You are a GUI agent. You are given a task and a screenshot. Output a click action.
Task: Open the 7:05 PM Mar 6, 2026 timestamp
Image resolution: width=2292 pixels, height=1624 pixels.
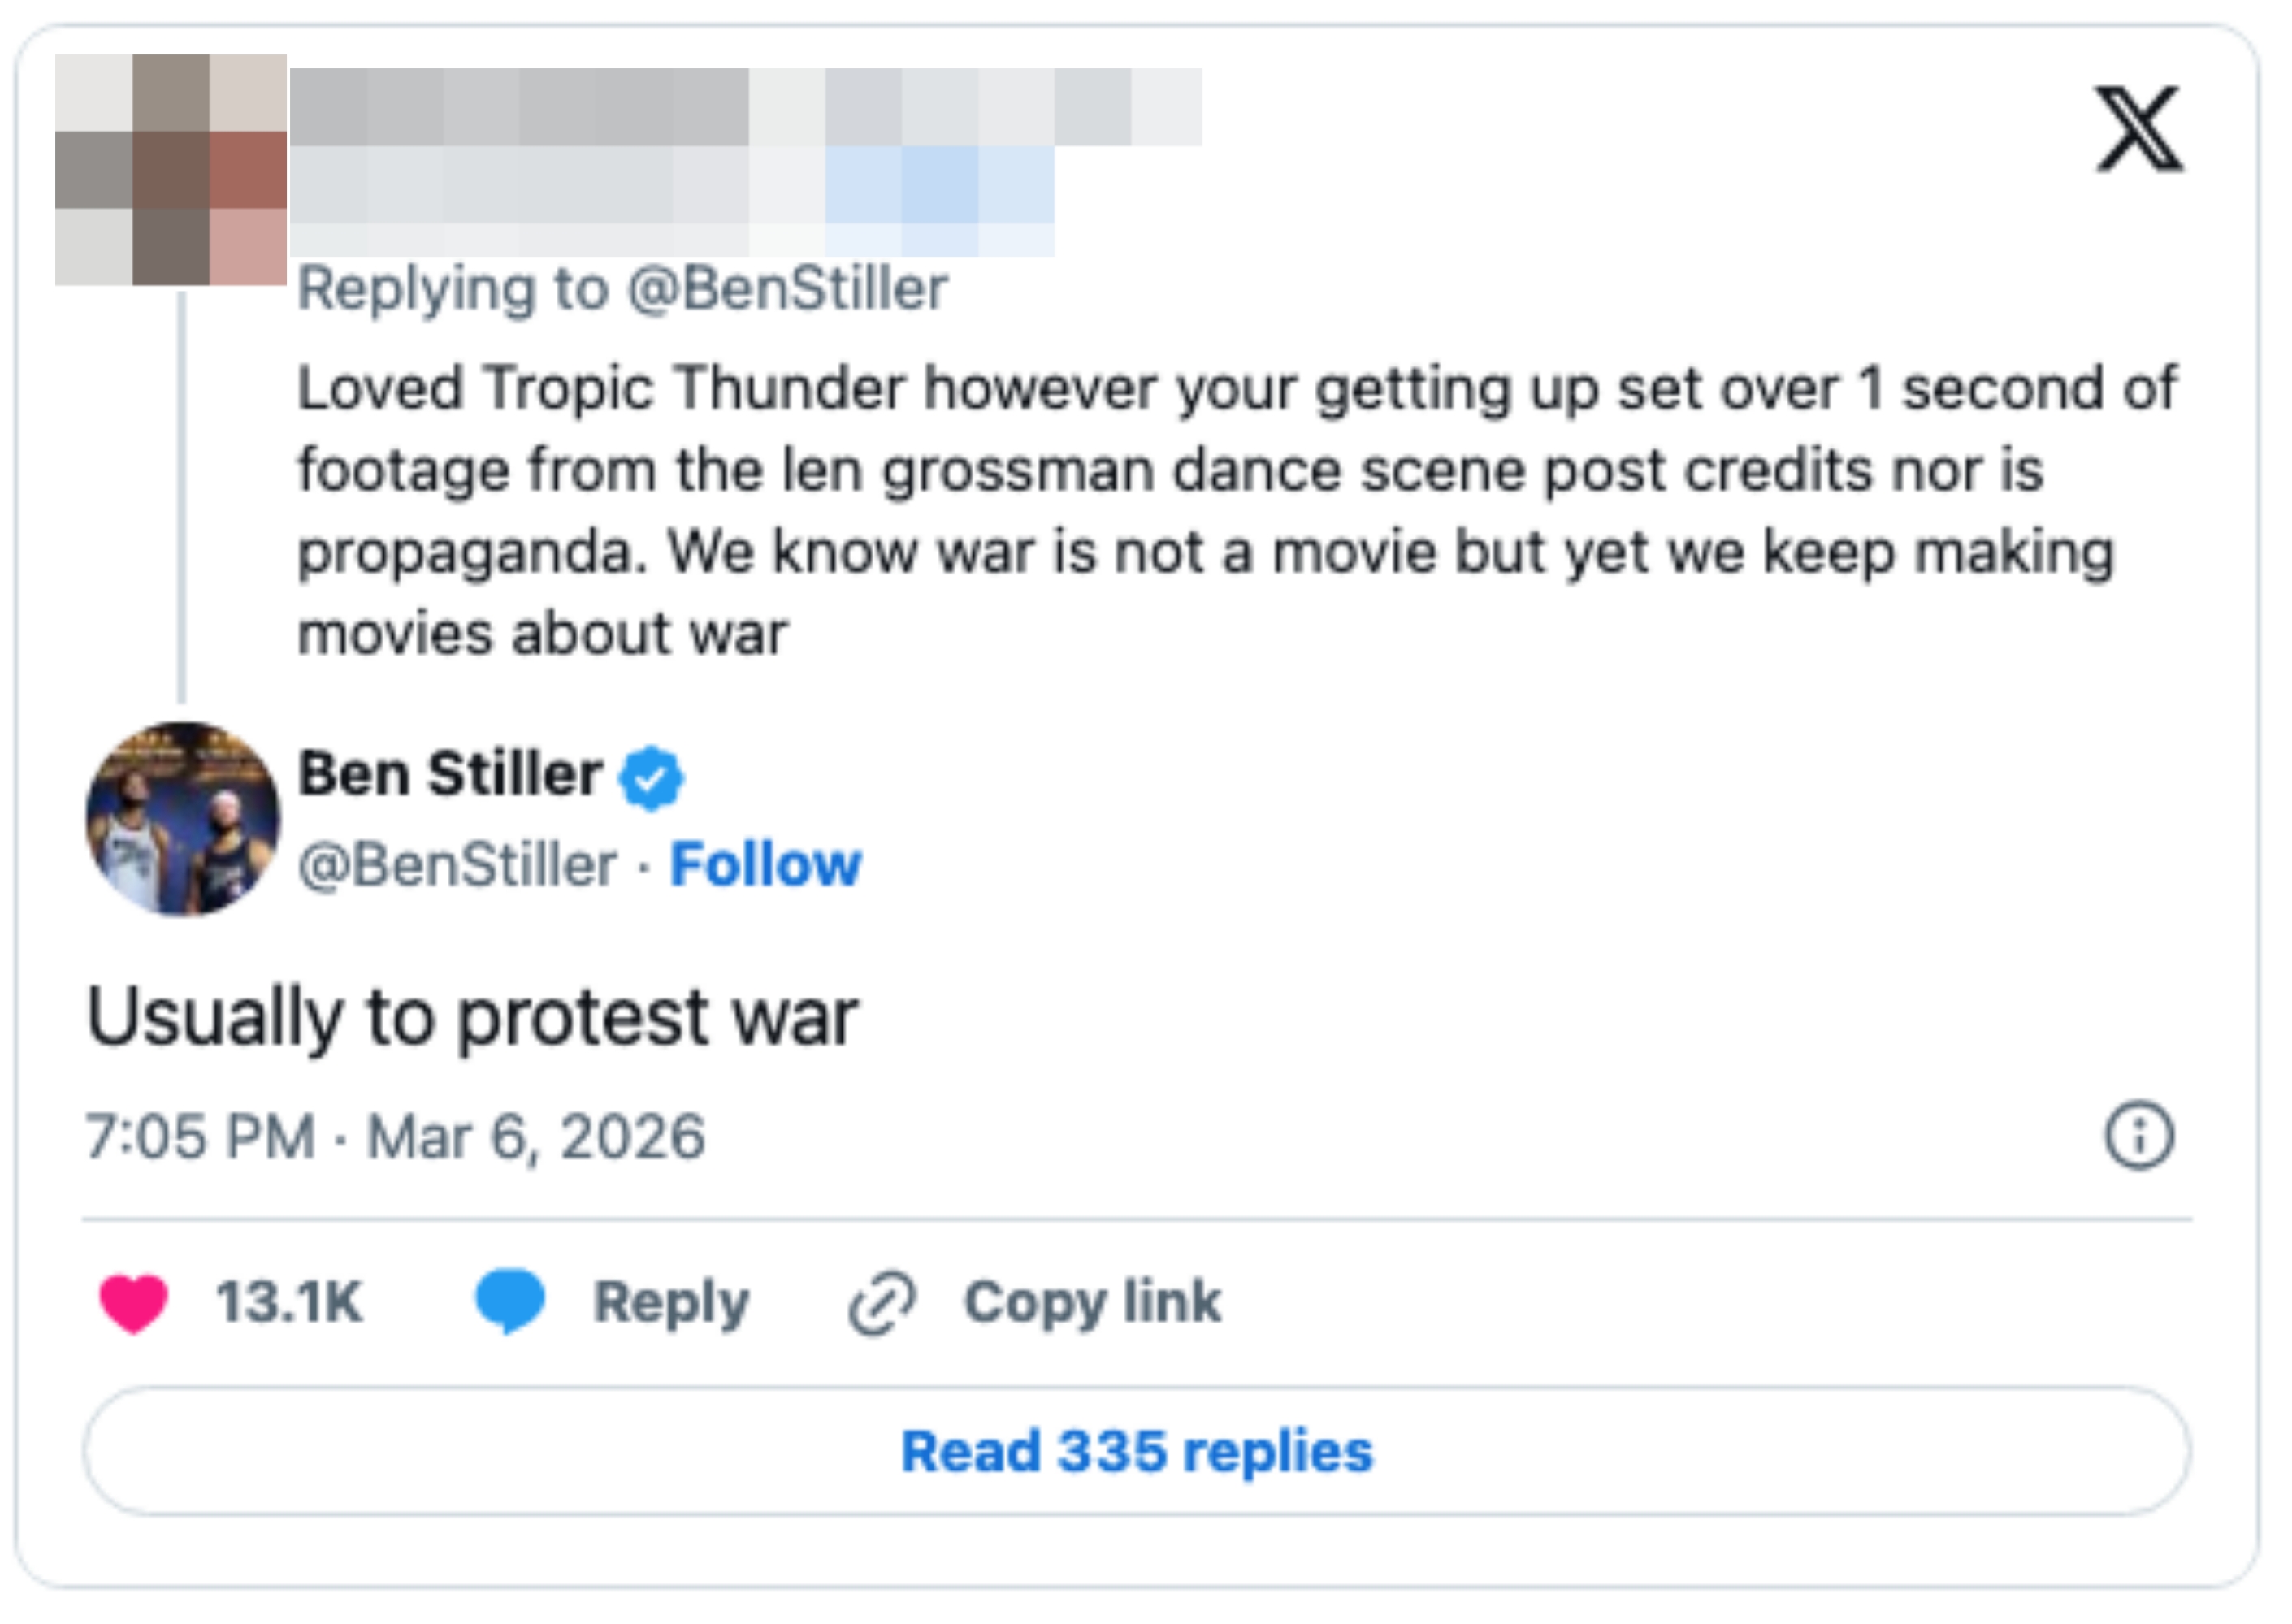point(396,1137)
